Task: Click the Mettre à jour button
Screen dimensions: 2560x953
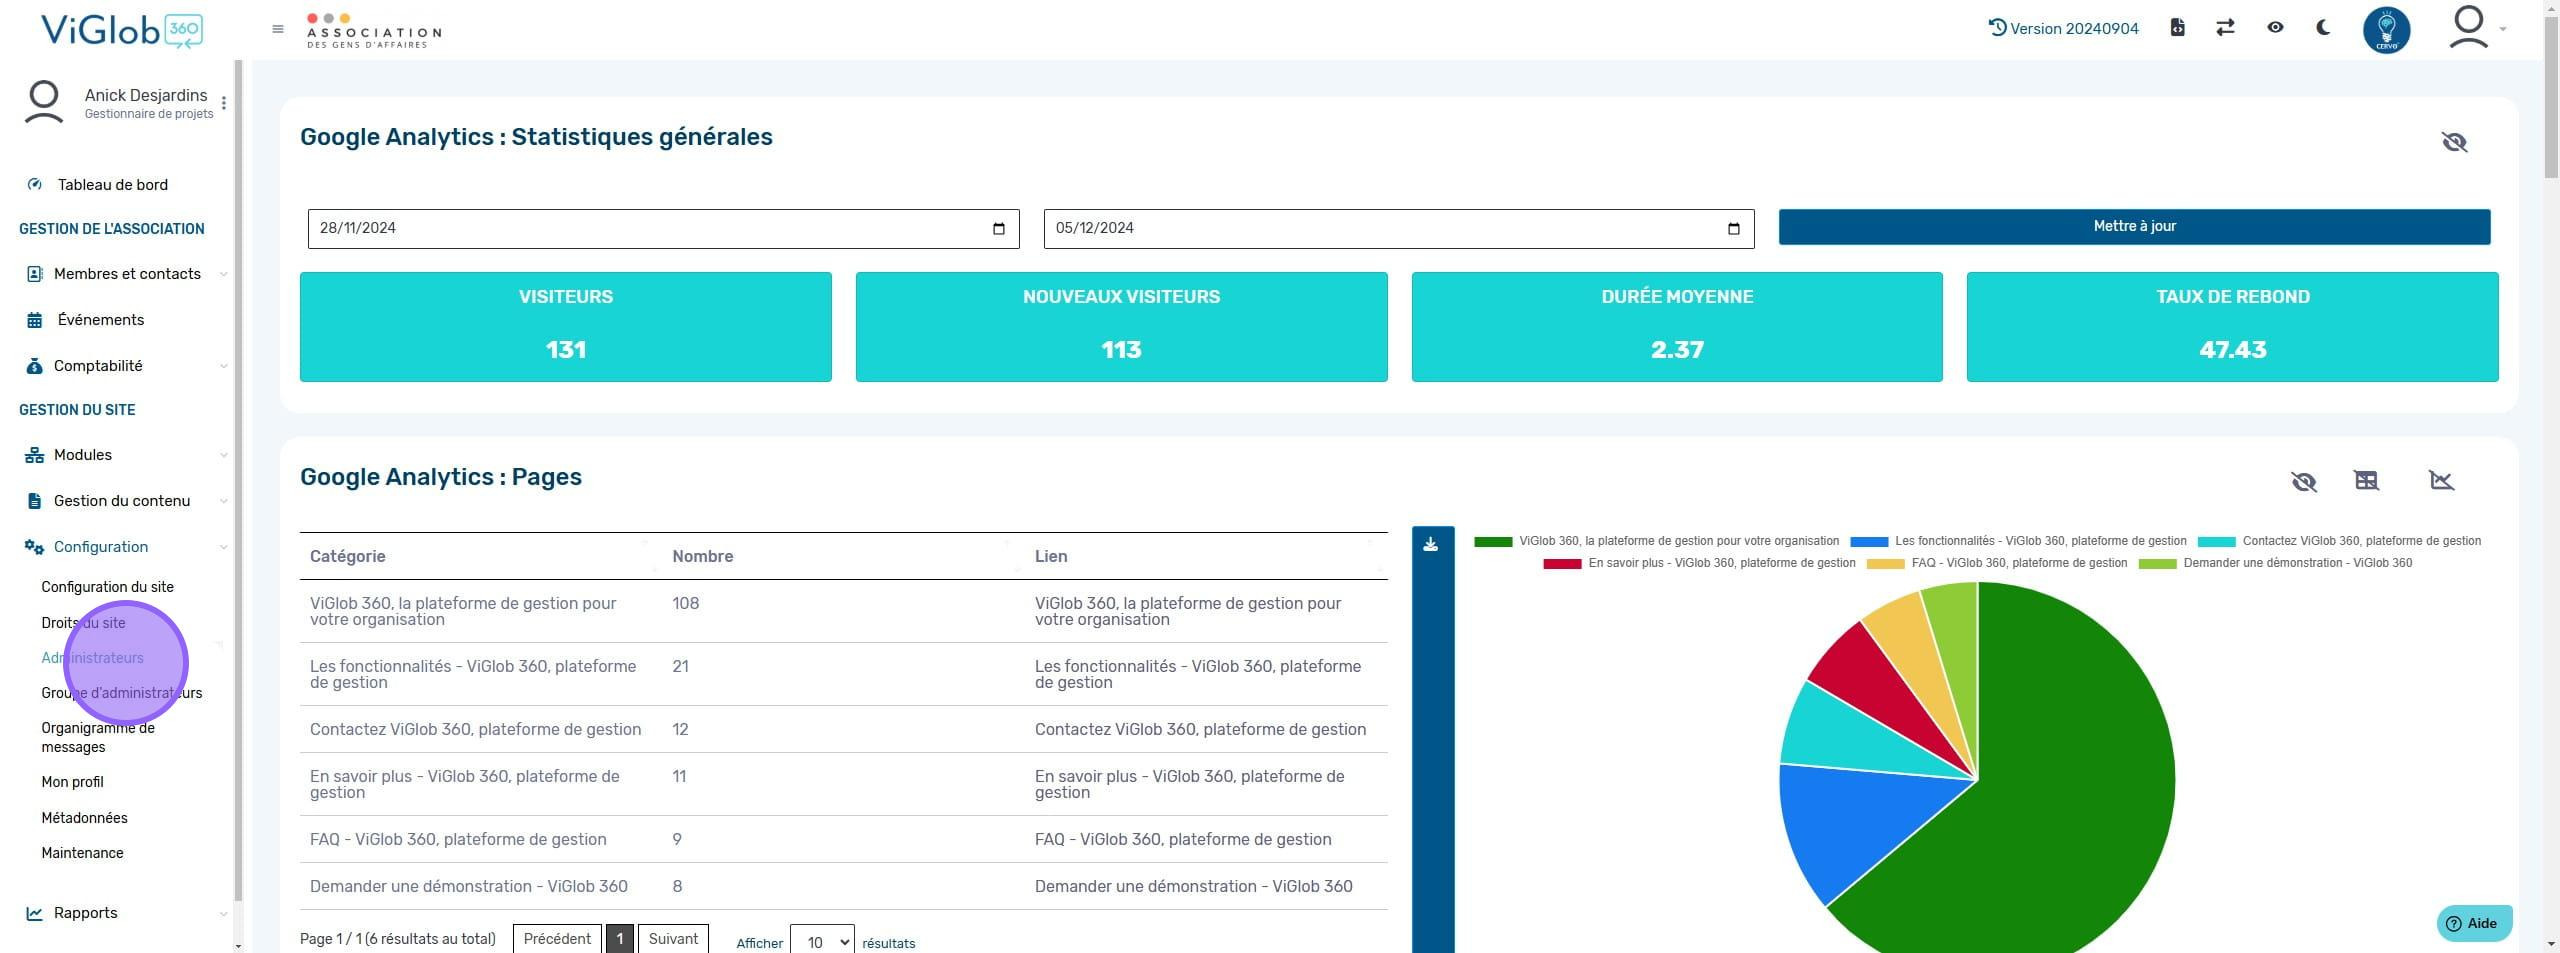Action: click(2134, 227)
